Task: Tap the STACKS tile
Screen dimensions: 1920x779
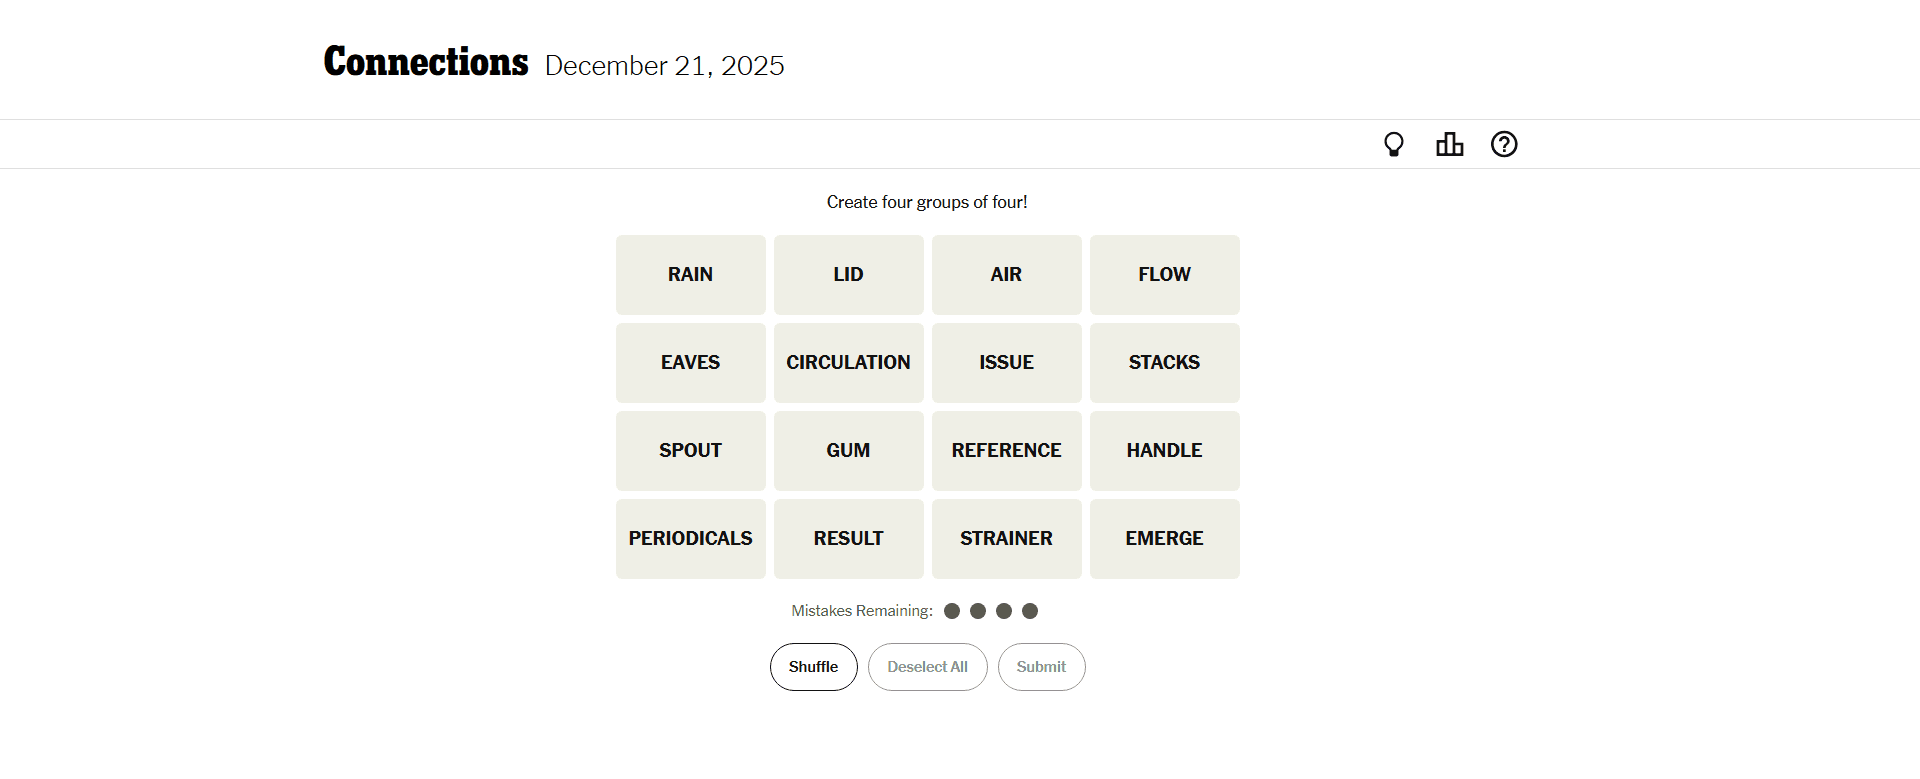Action: (x=1164, y=363)
